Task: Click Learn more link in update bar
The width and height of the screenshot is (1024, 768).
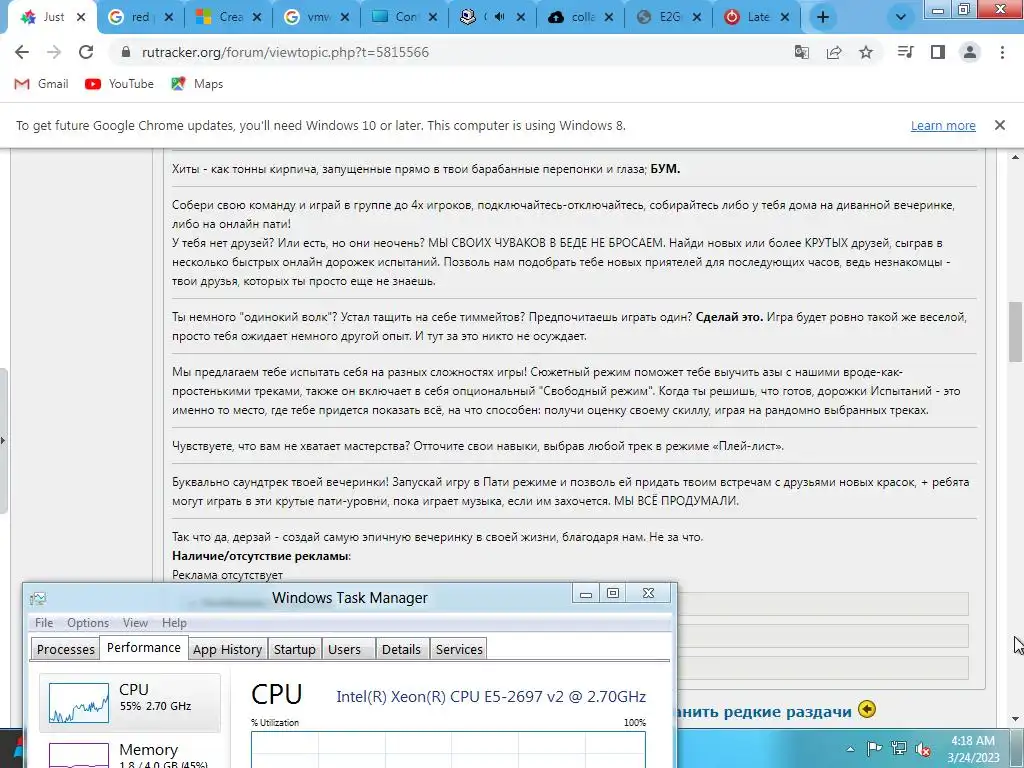Action: 943,125
